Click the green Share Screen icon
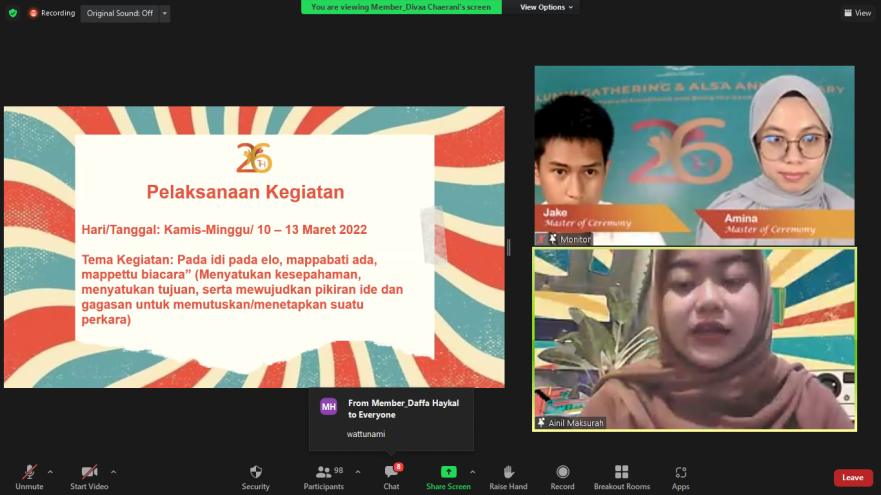Screen dimensions: 881x495 point(448,472)
